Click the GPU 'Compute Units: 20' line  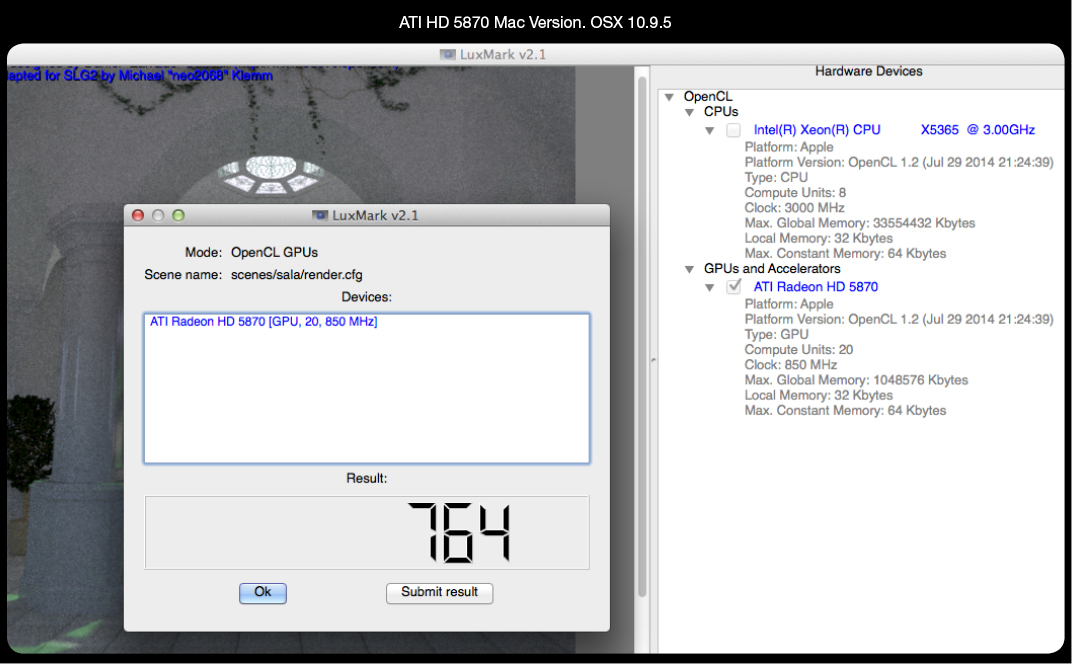(x=799, y=349)
